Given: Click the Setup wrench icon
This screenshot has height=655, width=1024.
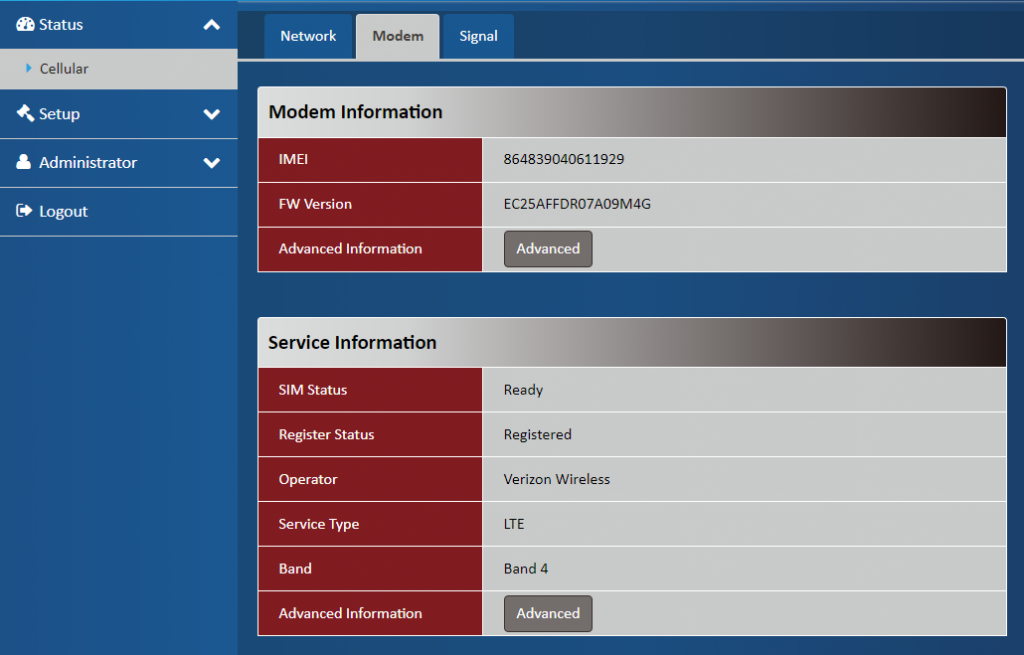Looking at the screenshot, I should coord(25,114).
